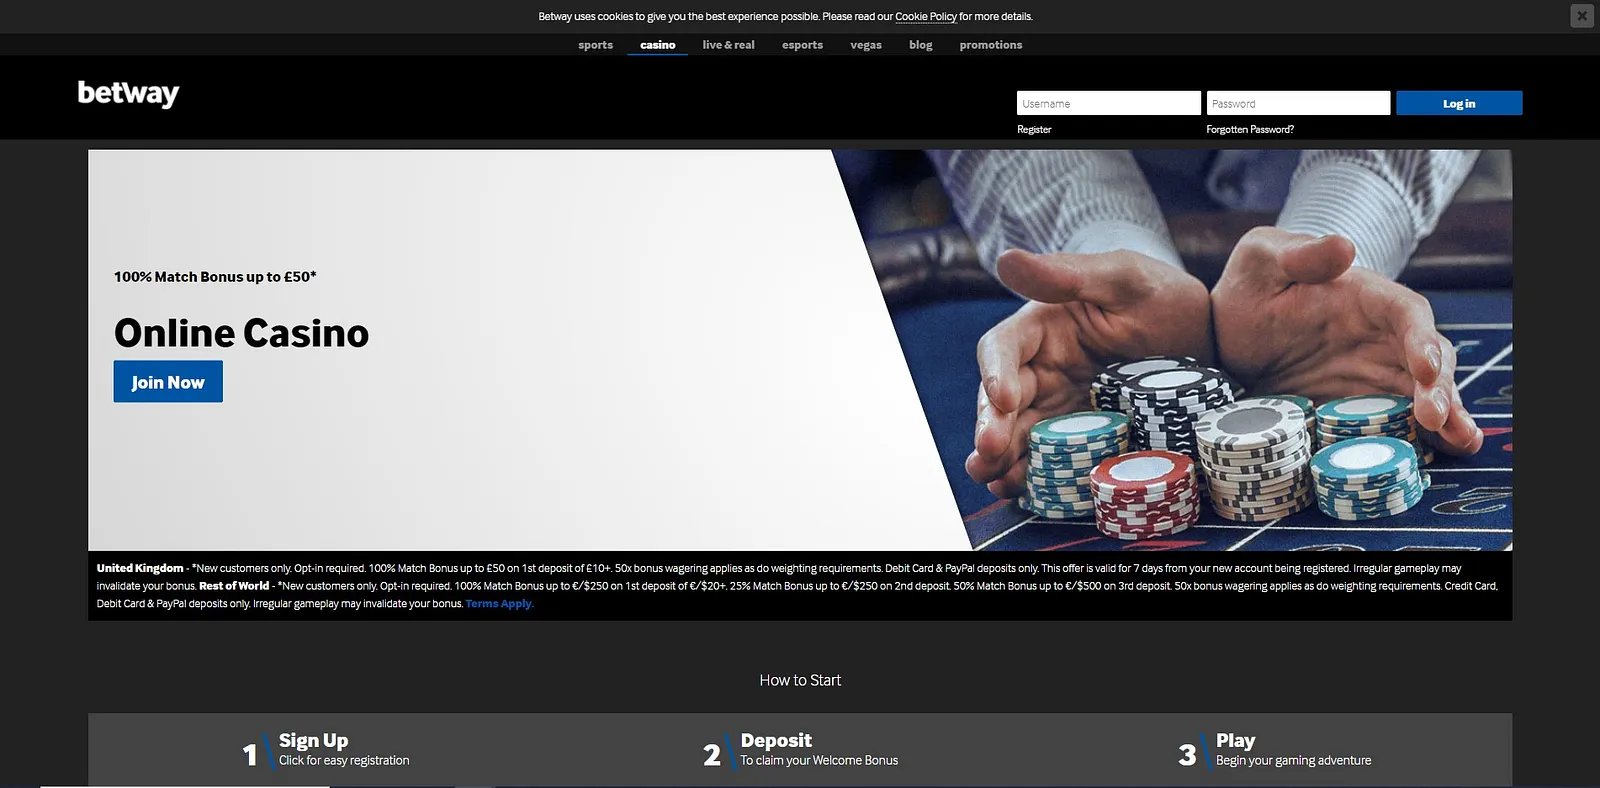Viewport: 1600px width, 788px height.
Task: Open the sports section
Action: [x=595, y=45]
